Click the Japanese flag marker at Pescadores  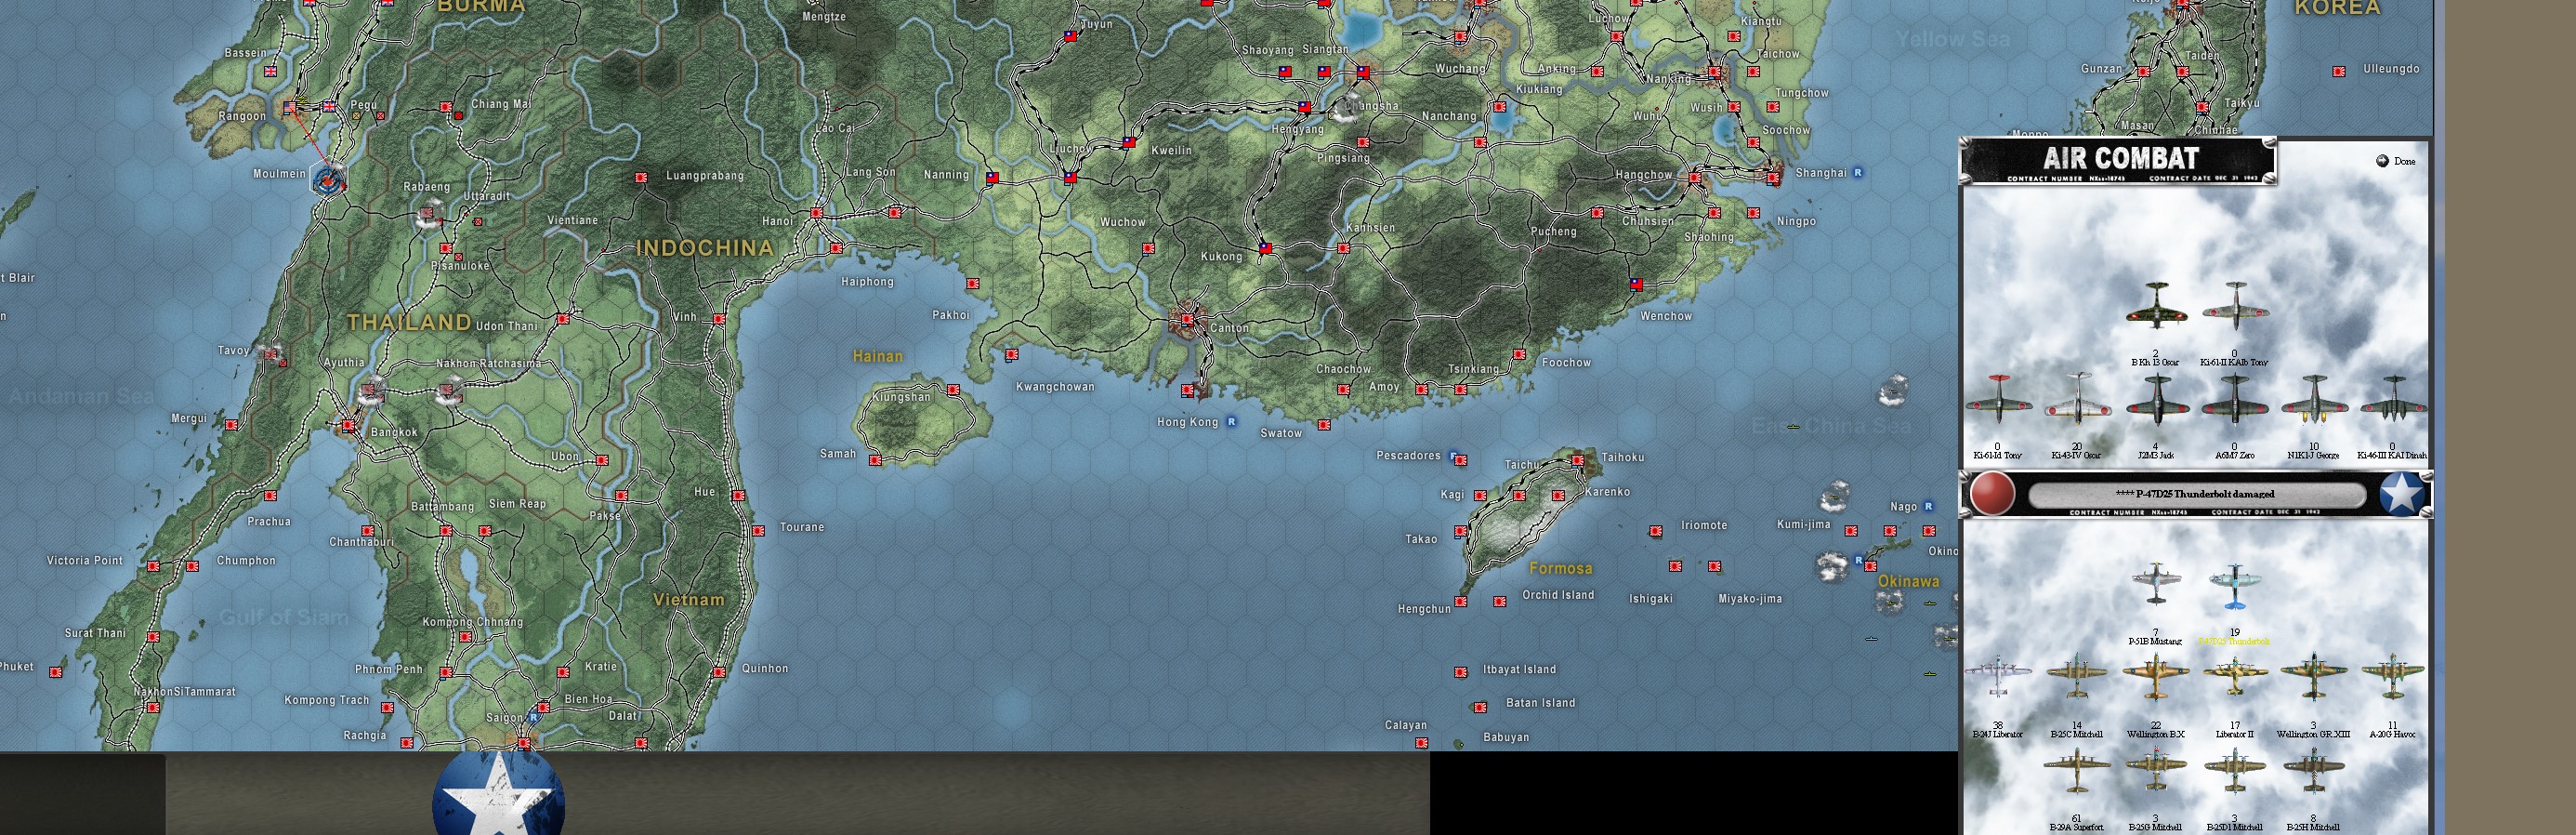click(x=1460, y=460)
